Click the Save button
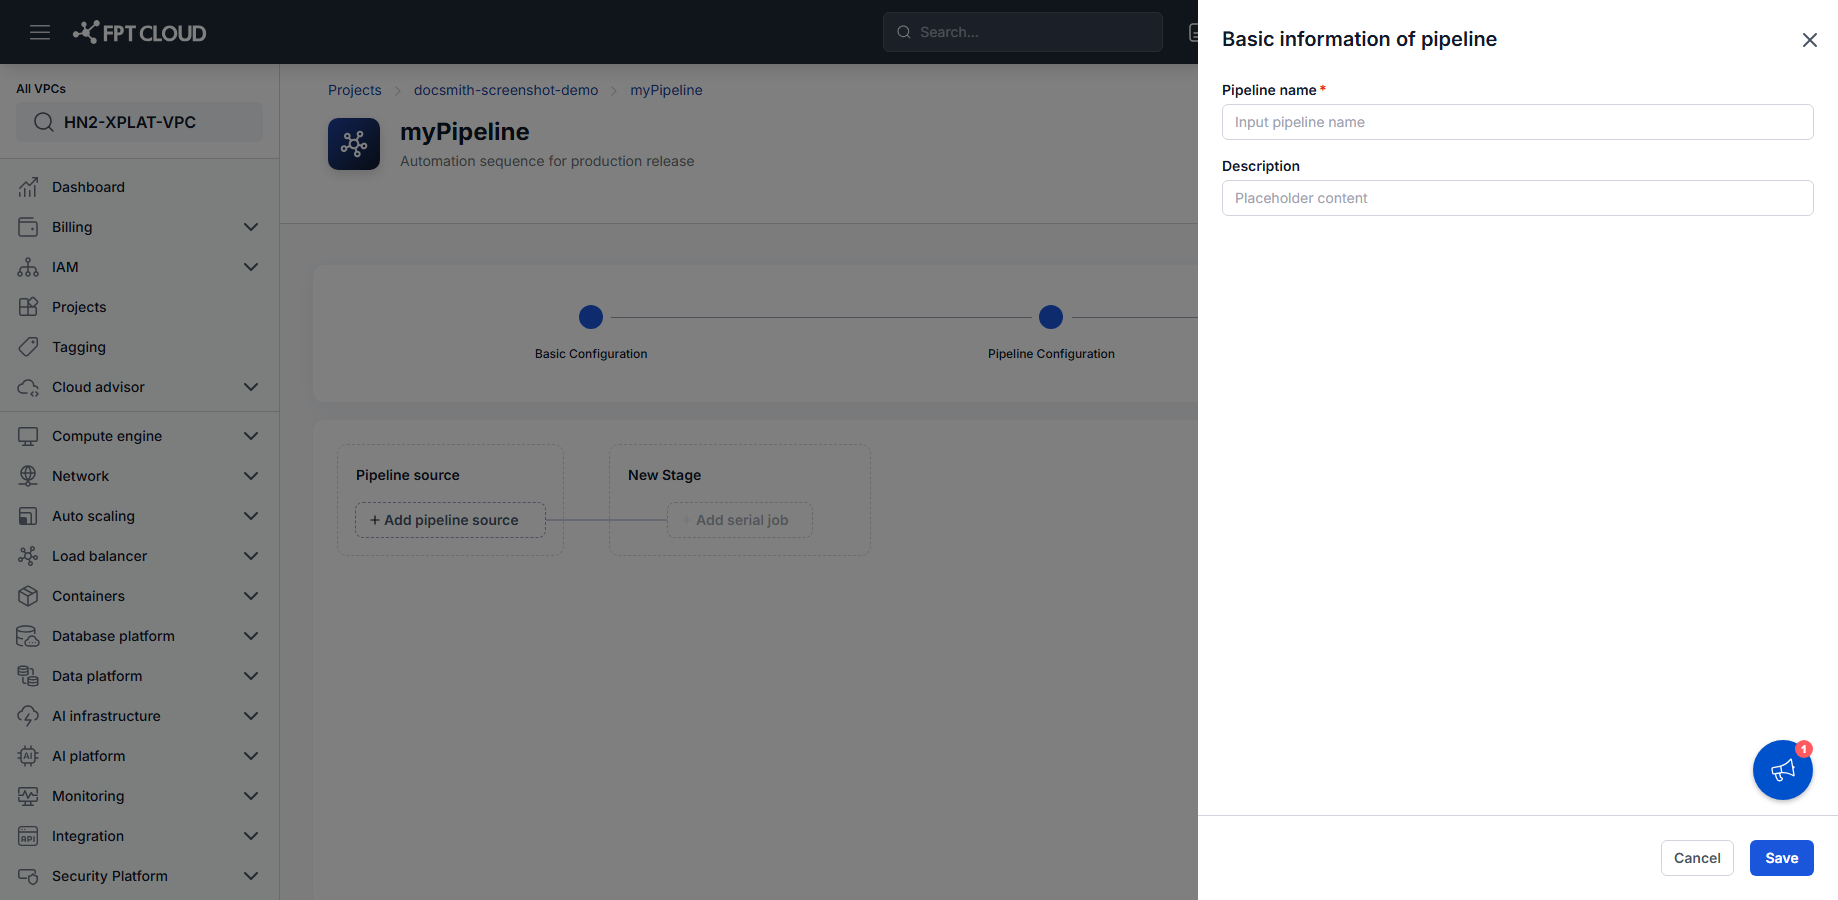1838x900 pixels. (x=1781, y=858)
